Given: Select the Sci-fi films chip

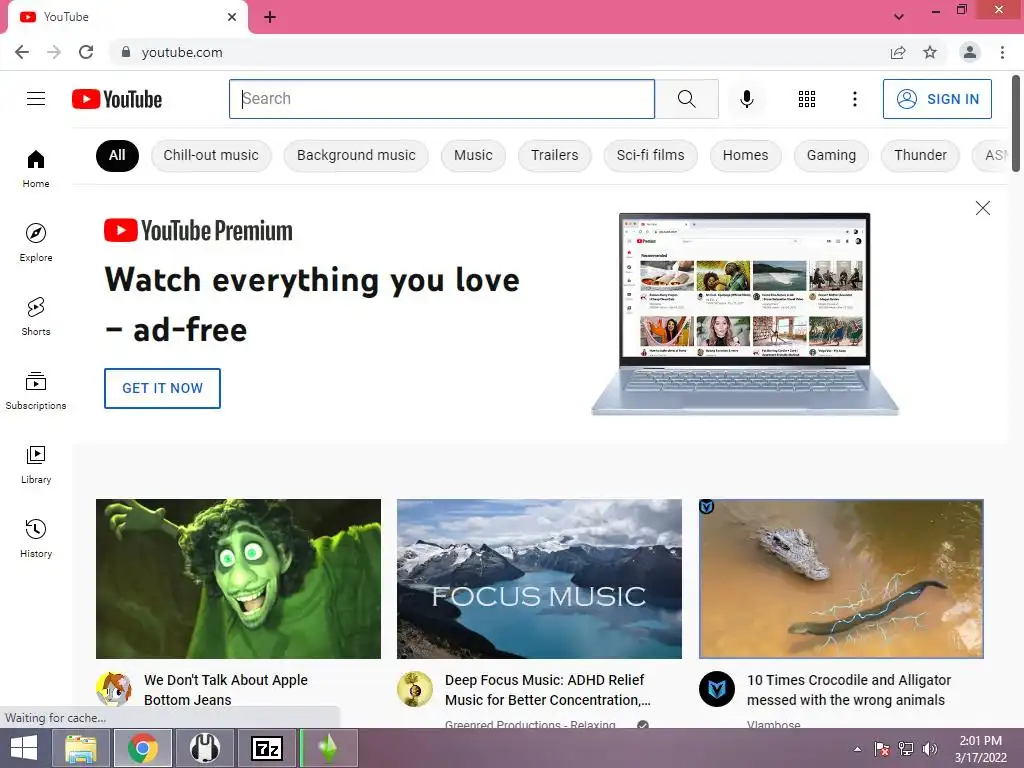Looking at the screenshot, I should click(650, 155).
